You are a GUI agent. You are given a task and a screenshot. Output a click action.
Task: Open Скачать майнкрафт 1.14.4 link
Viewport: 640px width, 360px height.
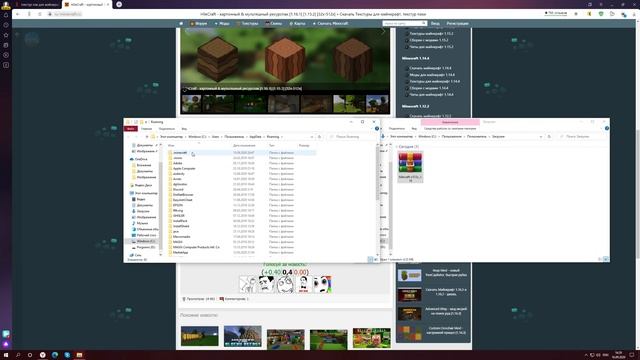click(x=430, y=68)
